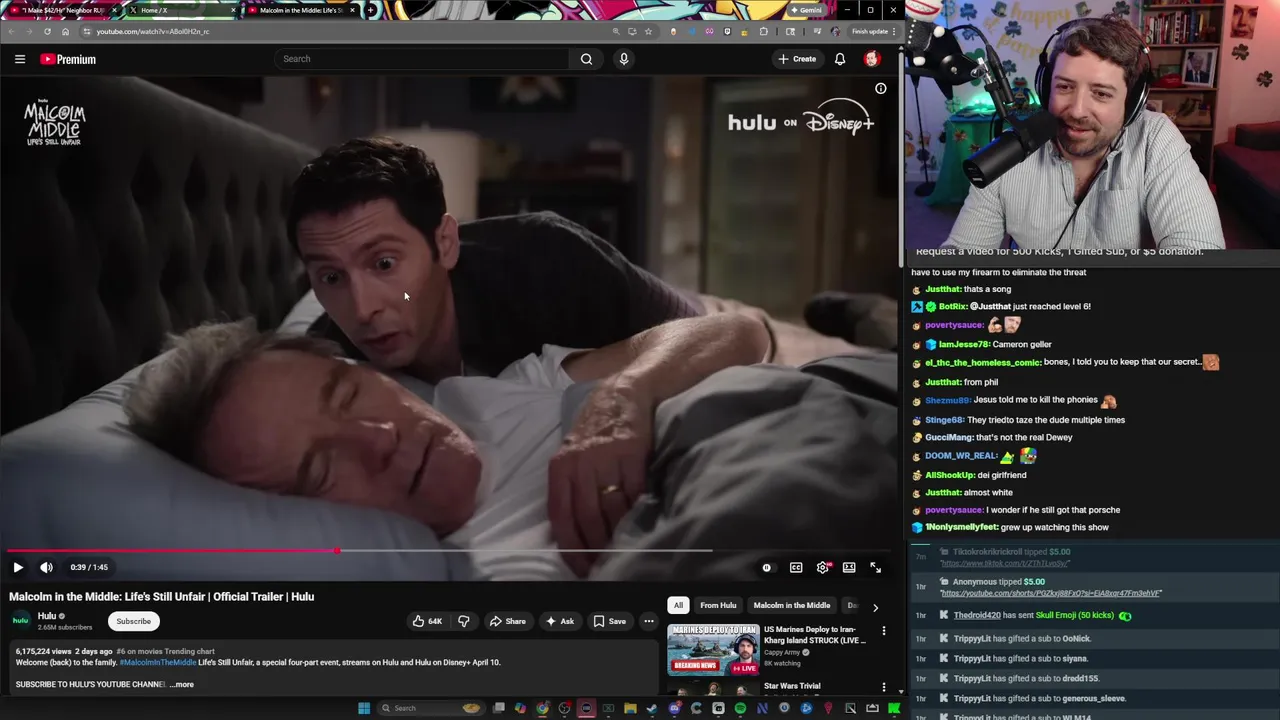Select the Malcolm in the Middle chip
The width and height of the screenshot is (1280, 720).
pyautogui.click(x=792, y=605)
